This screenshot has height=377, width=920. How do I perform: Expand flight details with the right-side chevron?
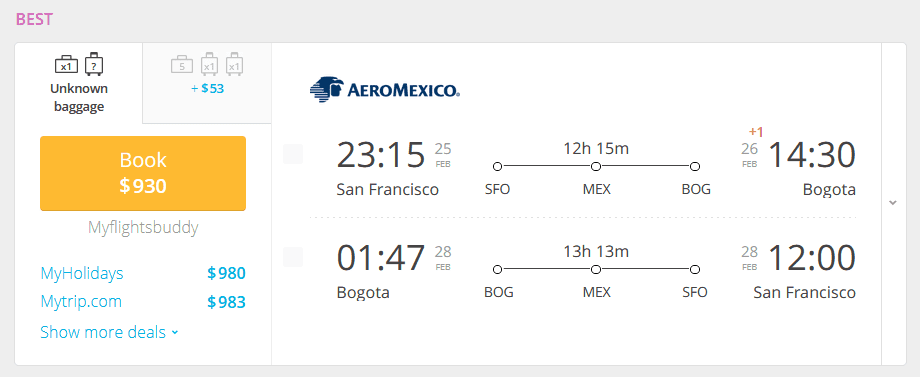[893, 203]
